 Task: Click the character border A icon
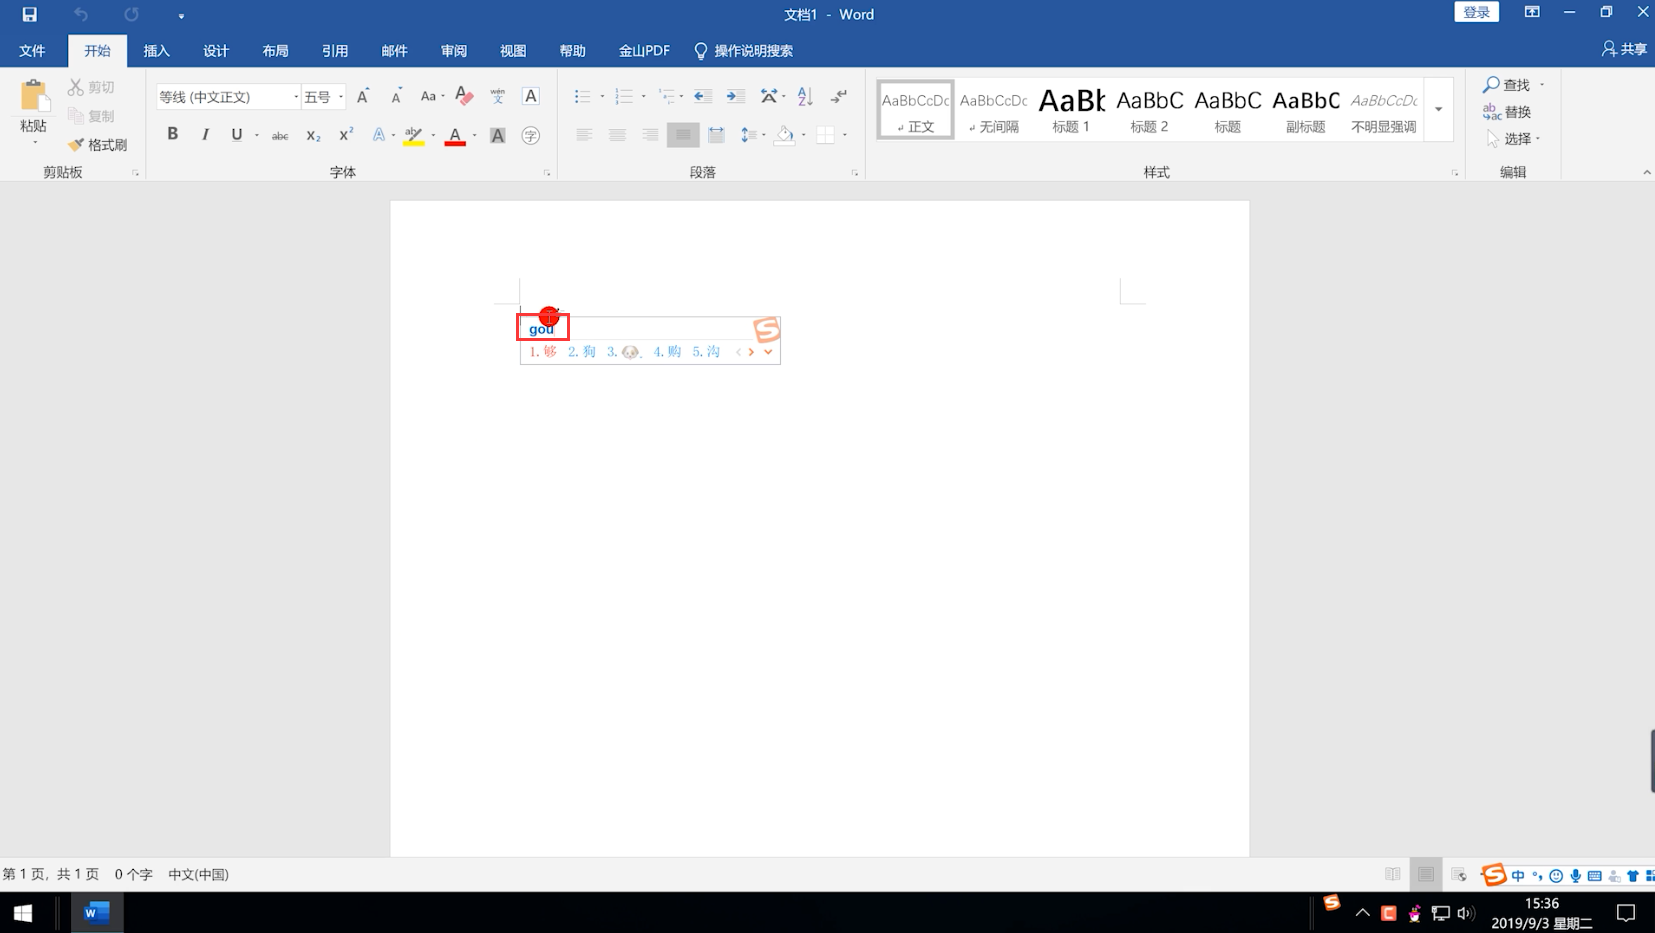pos(531,96)
